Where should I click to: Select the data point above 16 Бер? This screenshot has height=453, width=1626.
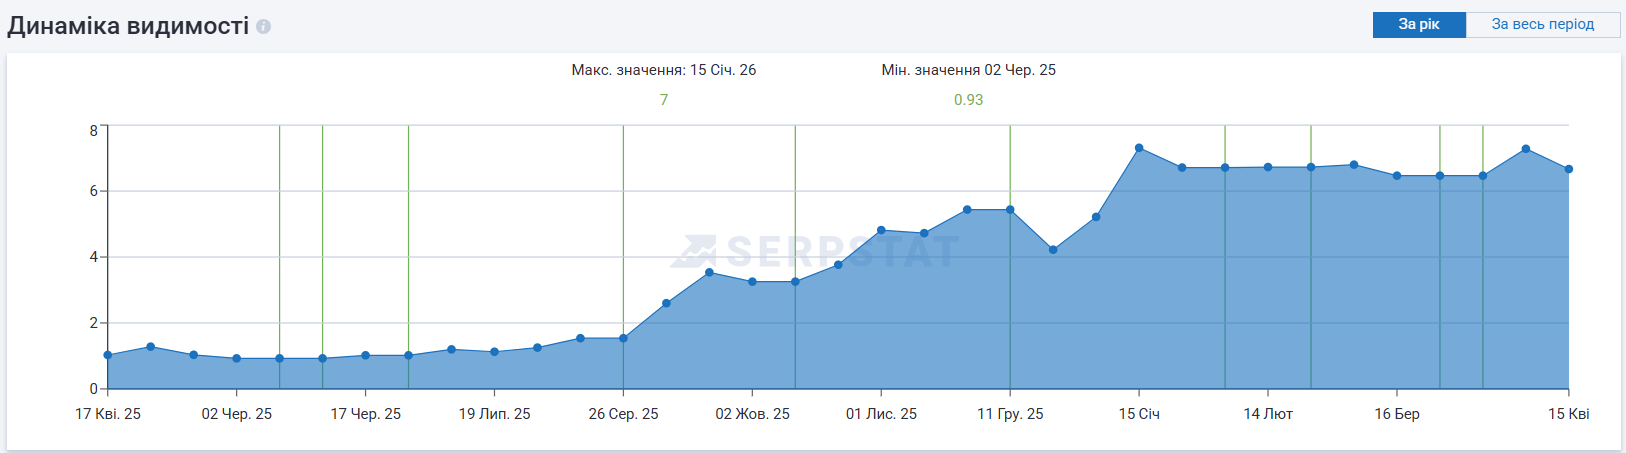tap(1397, 176)
